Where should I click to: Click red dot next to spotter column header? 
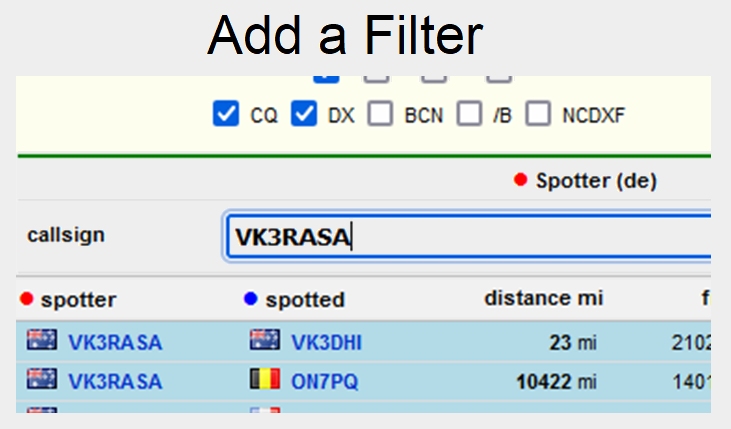pyautogui.click(x=27, y=299)
